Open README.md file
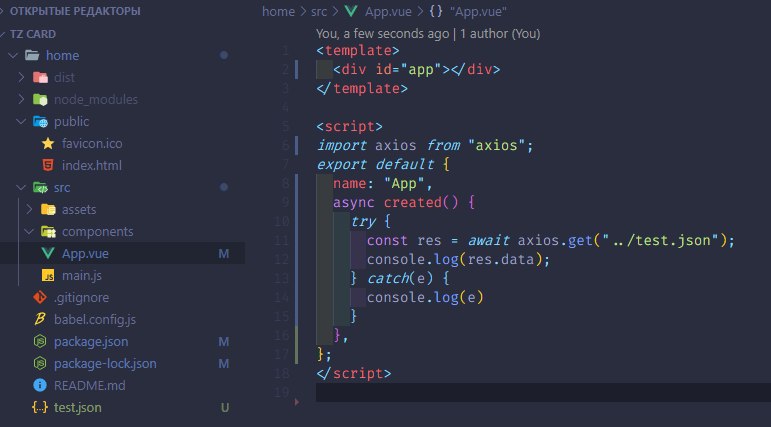 pyautogui.click(x=89, y=385)
